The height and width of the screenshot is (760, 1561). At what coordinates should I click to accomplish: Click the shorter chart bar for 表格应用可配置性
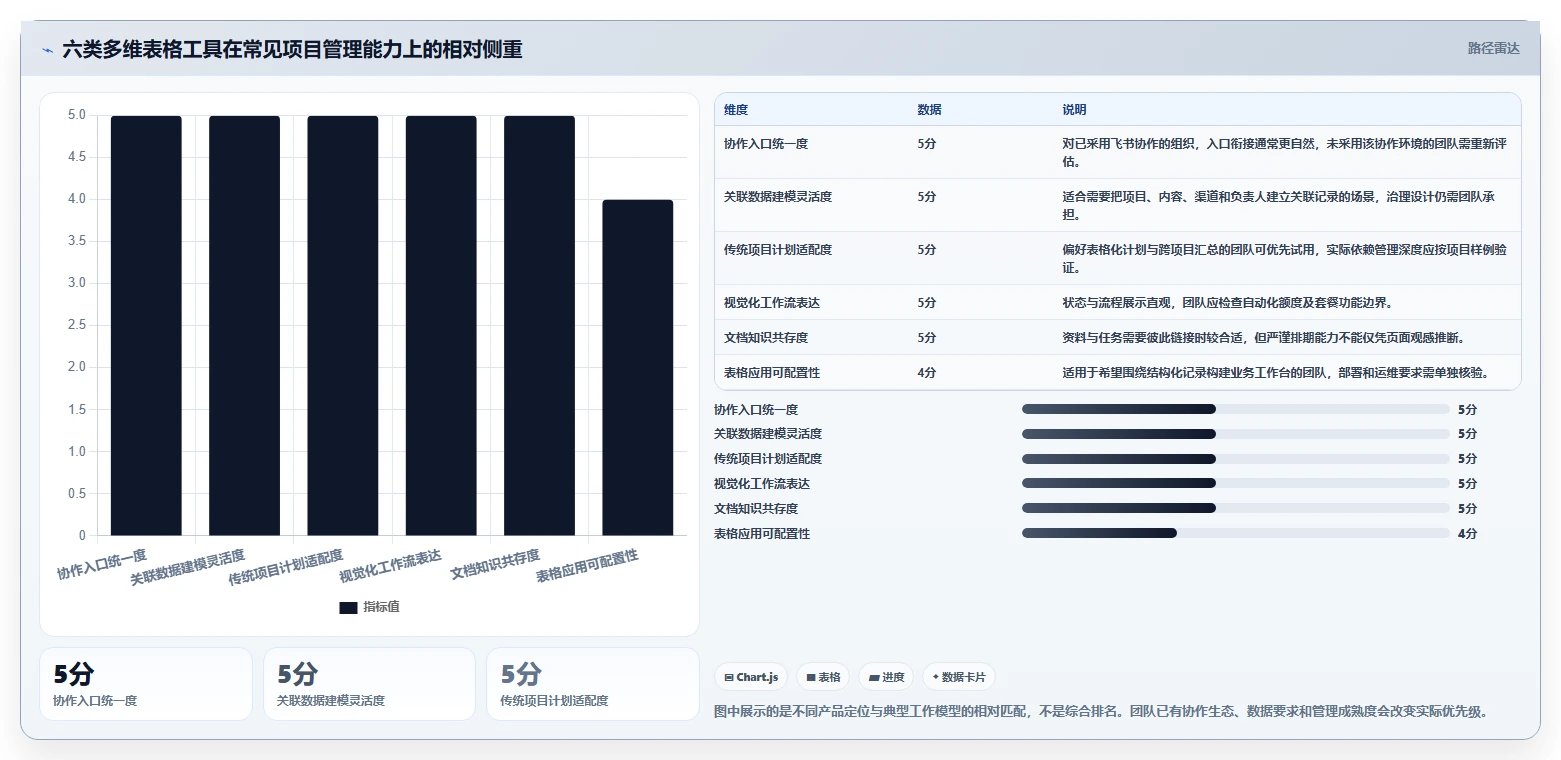click(x=637, y=367)
